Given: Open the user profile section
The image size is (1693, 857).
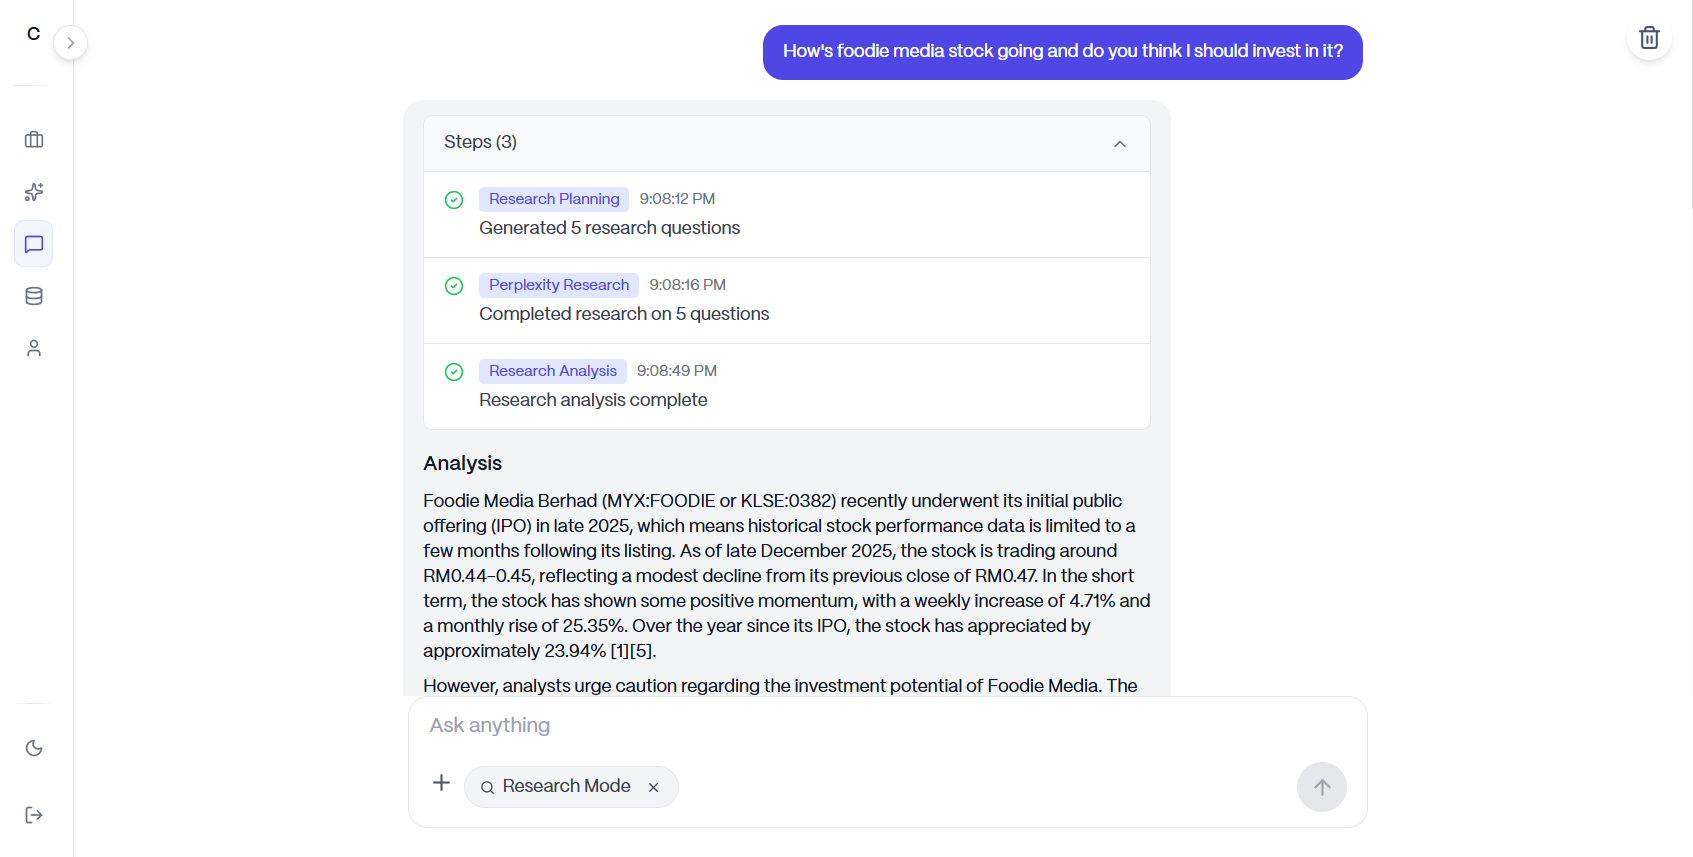Looking at the screenshot, I should [x=33, y=347].
